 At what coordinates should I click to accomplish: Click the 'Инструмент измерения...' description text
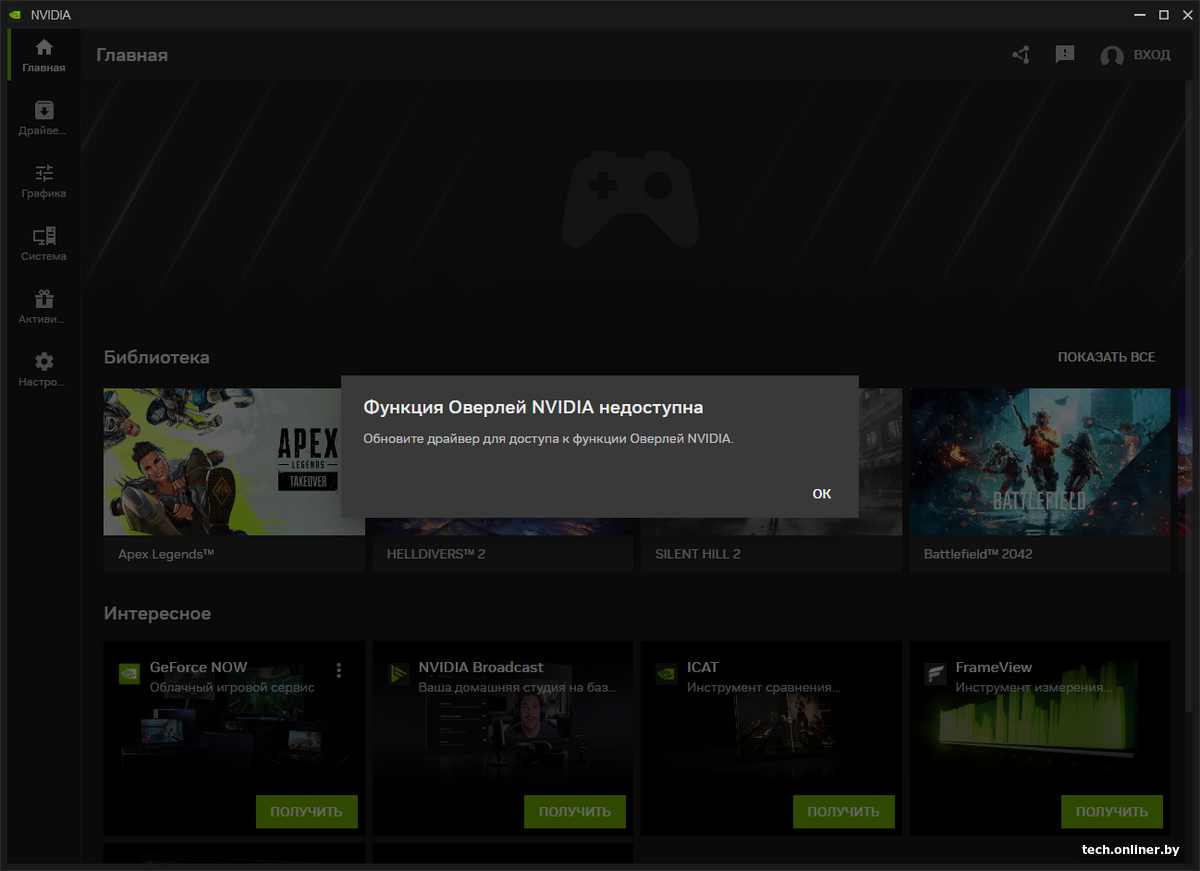(1034, 688)
